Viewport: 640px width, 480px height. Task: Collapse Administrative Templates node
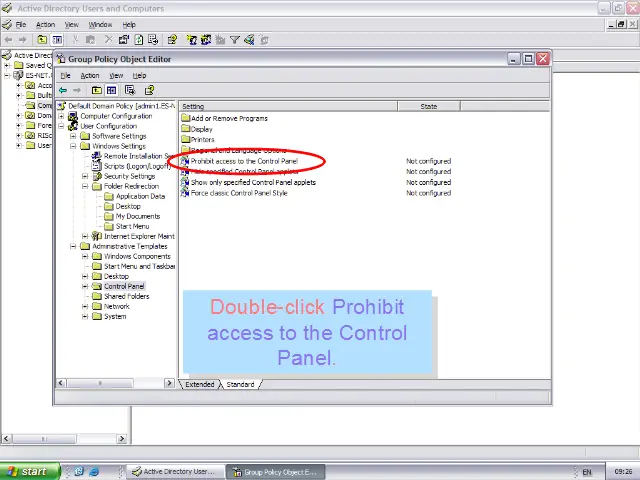coord(73,246)
